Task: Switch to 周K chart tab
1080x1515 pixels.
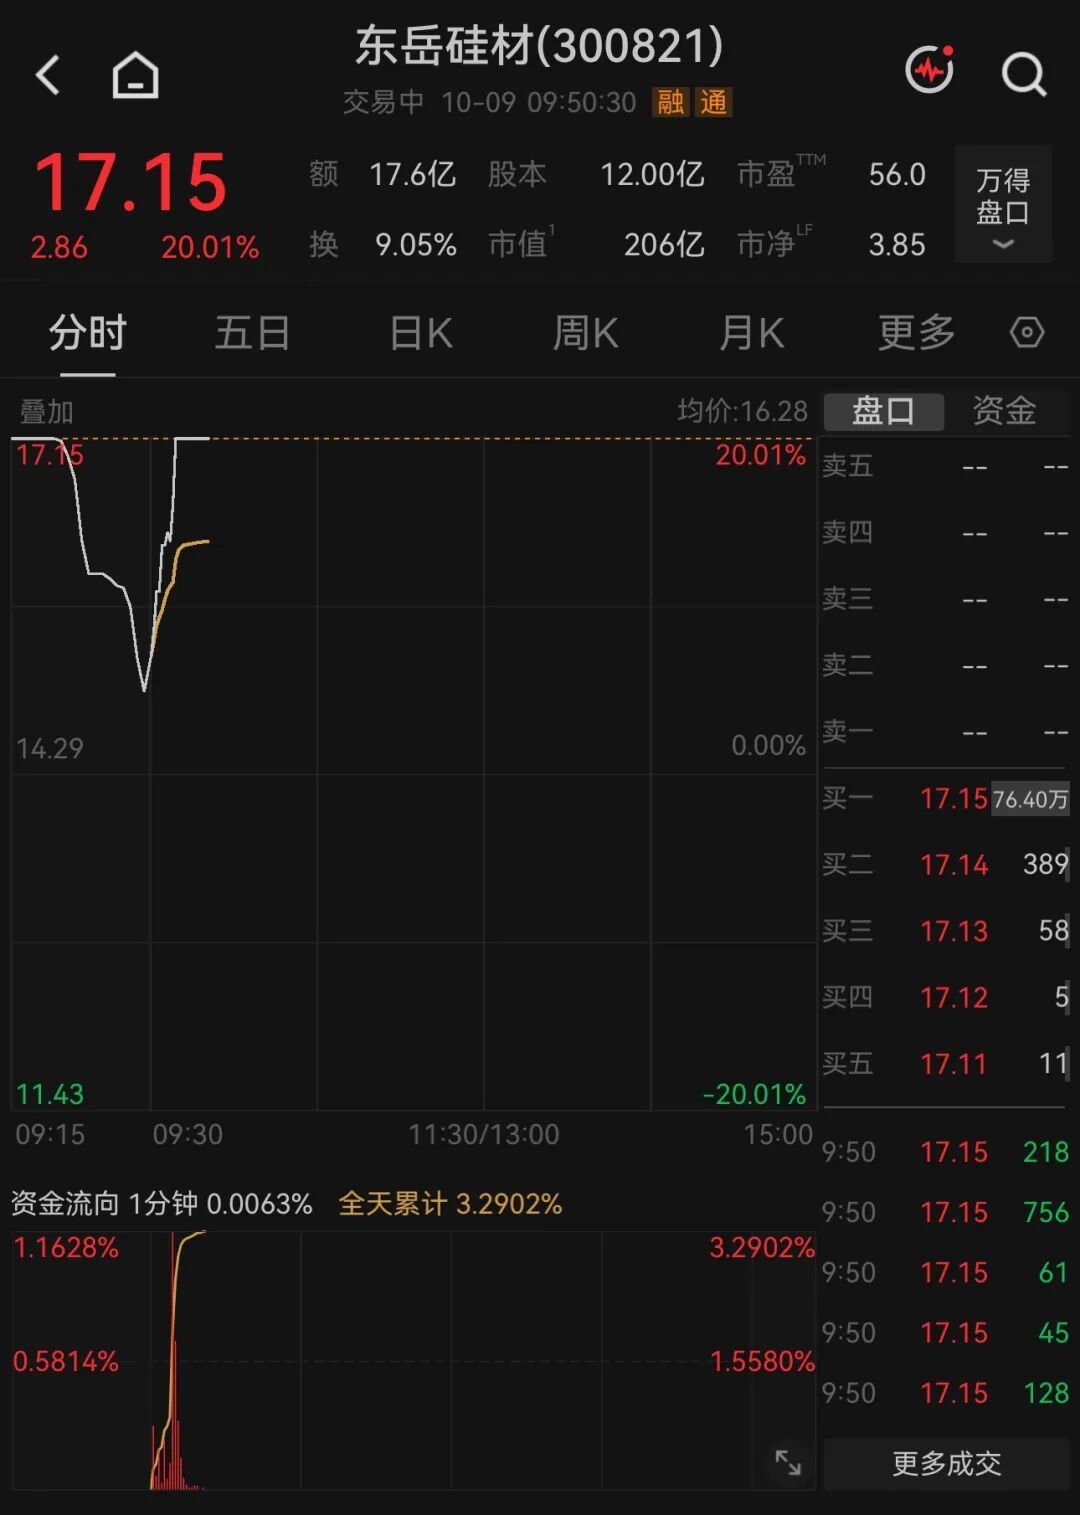Action: click(586, 332)
